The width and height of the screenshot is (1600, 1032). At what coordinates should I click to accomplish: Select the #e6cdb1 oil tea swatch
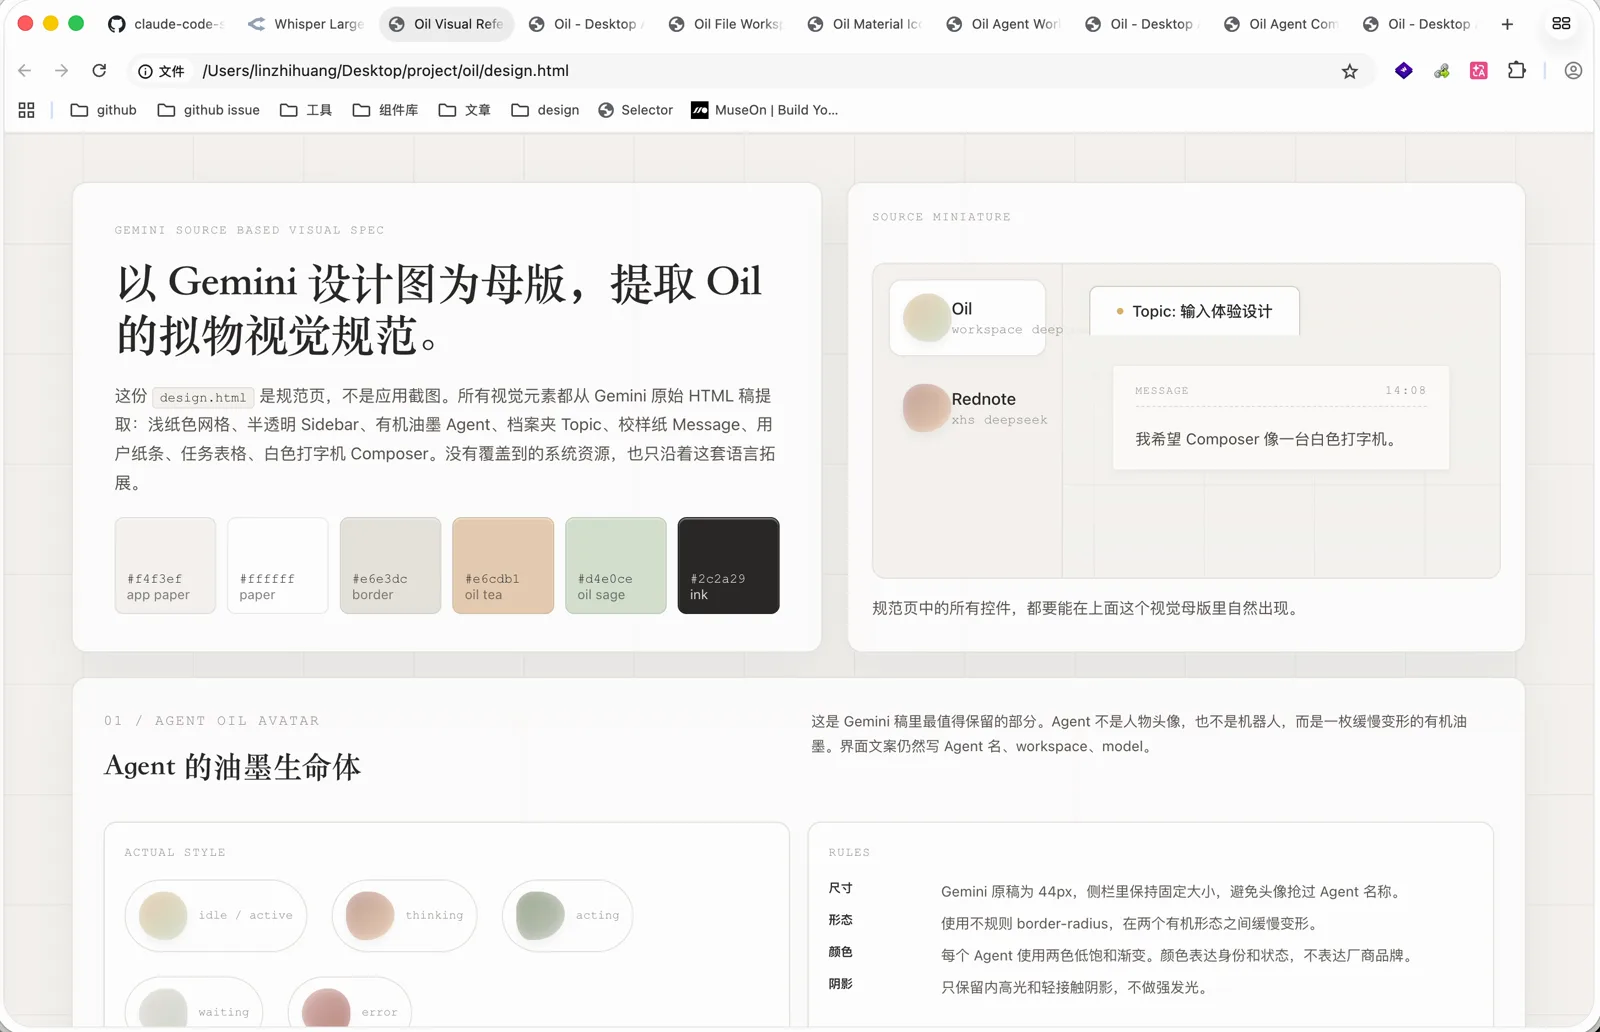point(503,565)
